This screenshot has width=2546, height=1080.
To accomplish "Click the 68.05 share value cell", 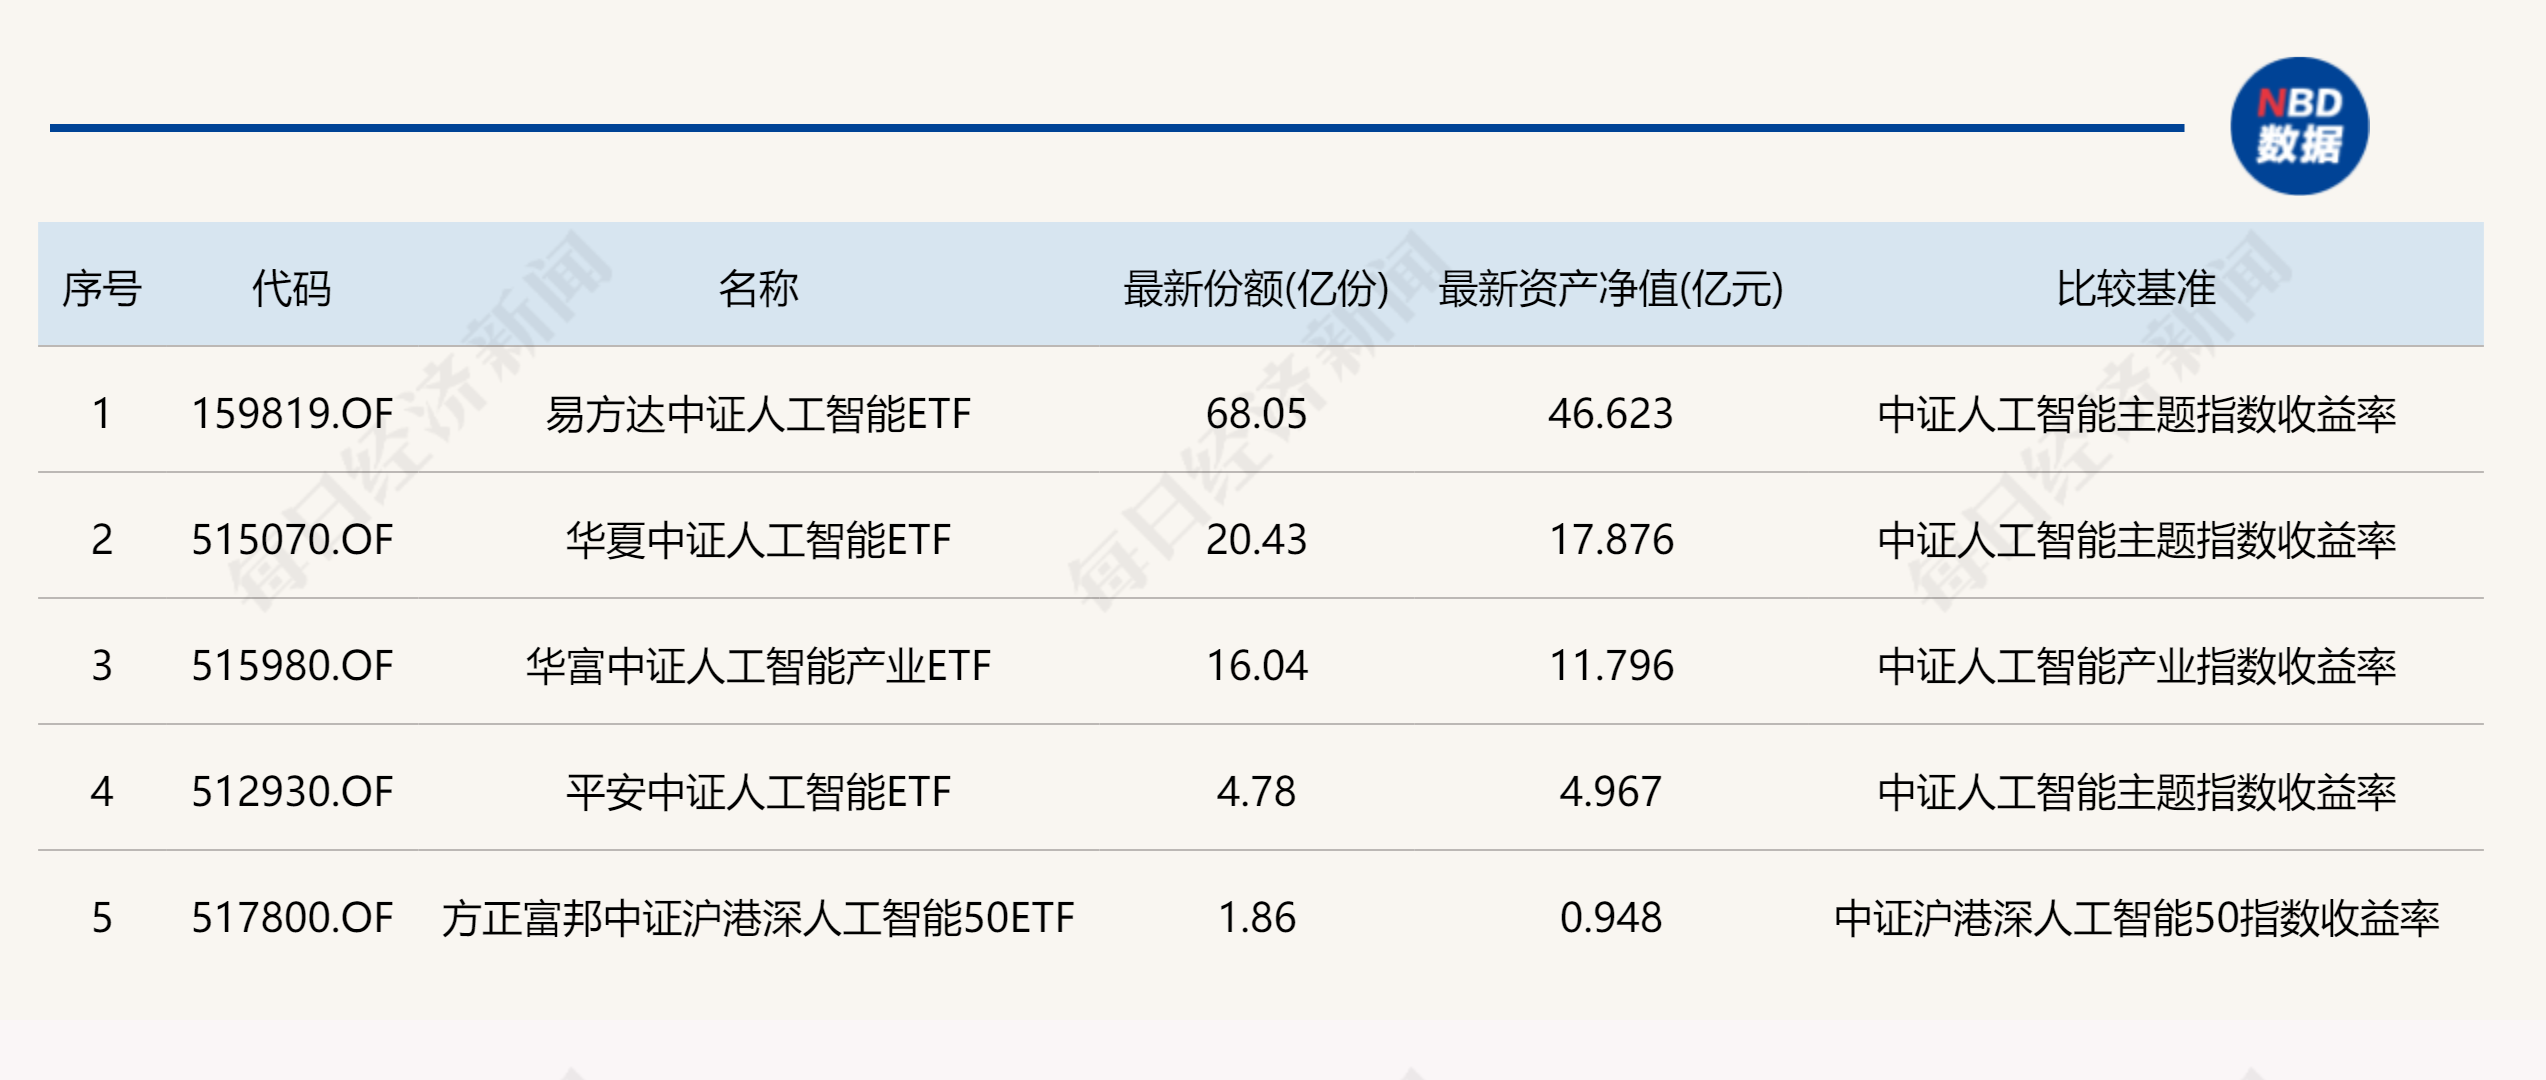I will pyautogui.click(x=1256, y=413).
